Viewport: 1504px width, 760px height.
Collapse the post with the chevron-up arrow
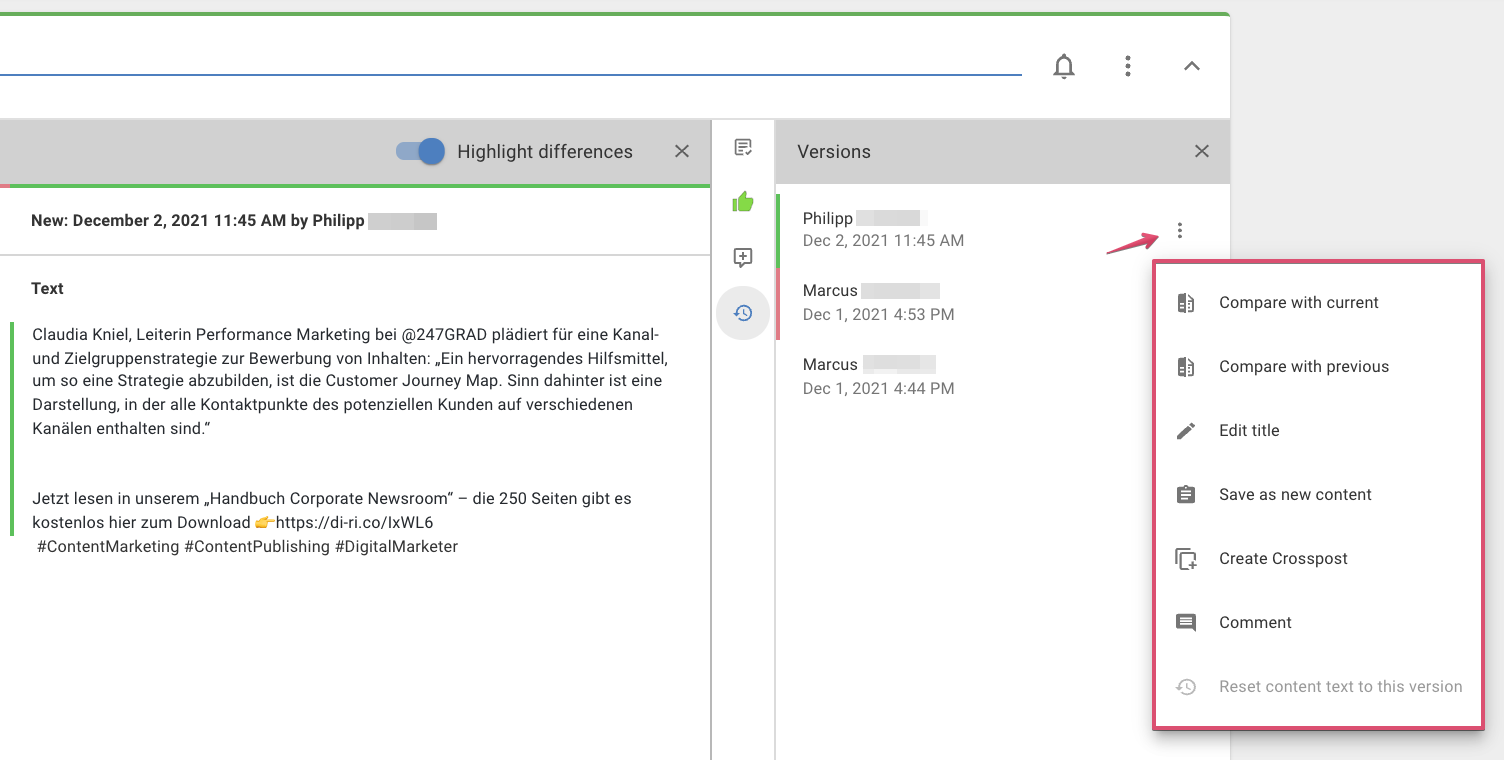(x=1192, y=66)
